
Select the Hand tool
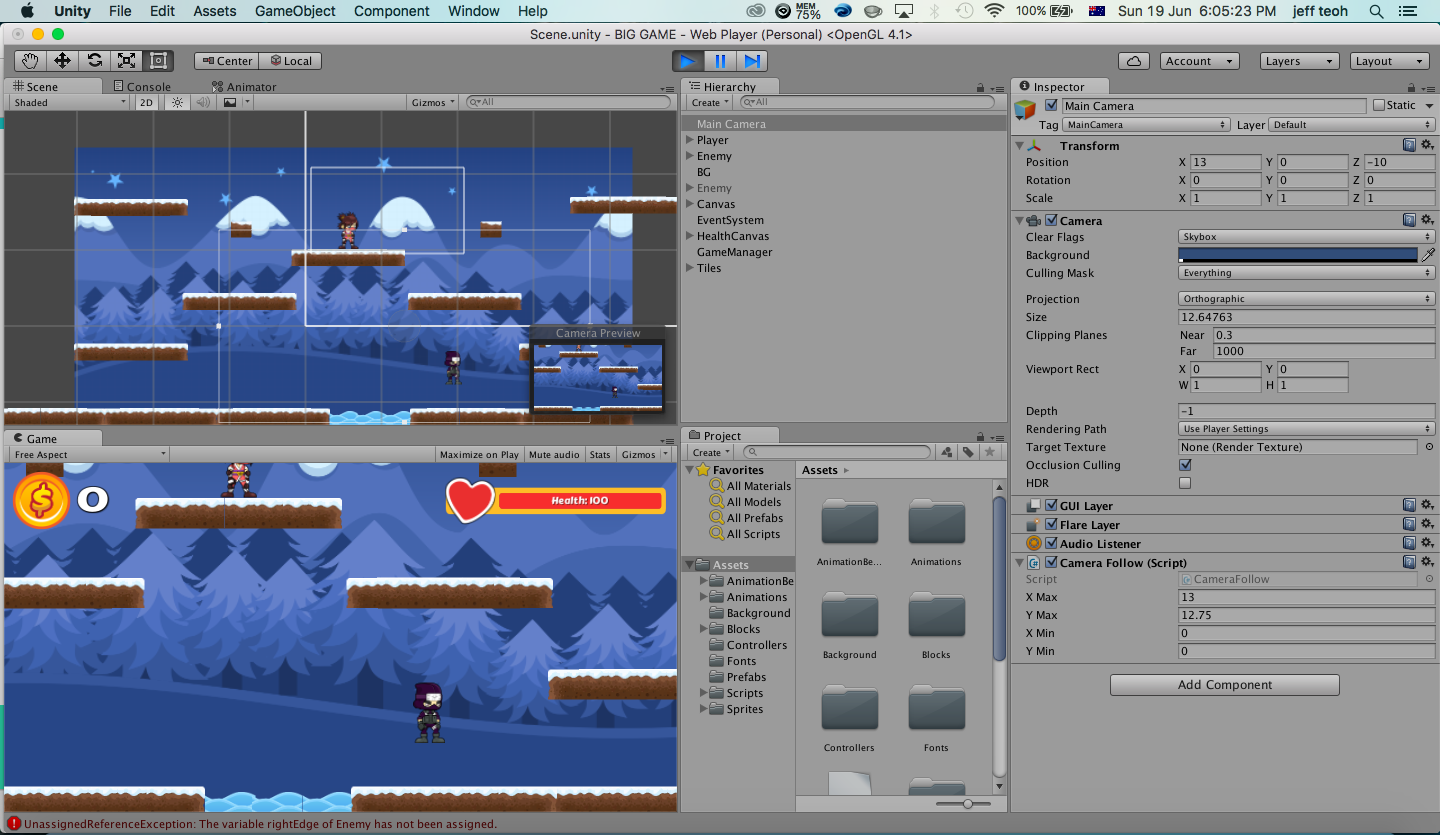pyautogui.click(x=30, y=61)
